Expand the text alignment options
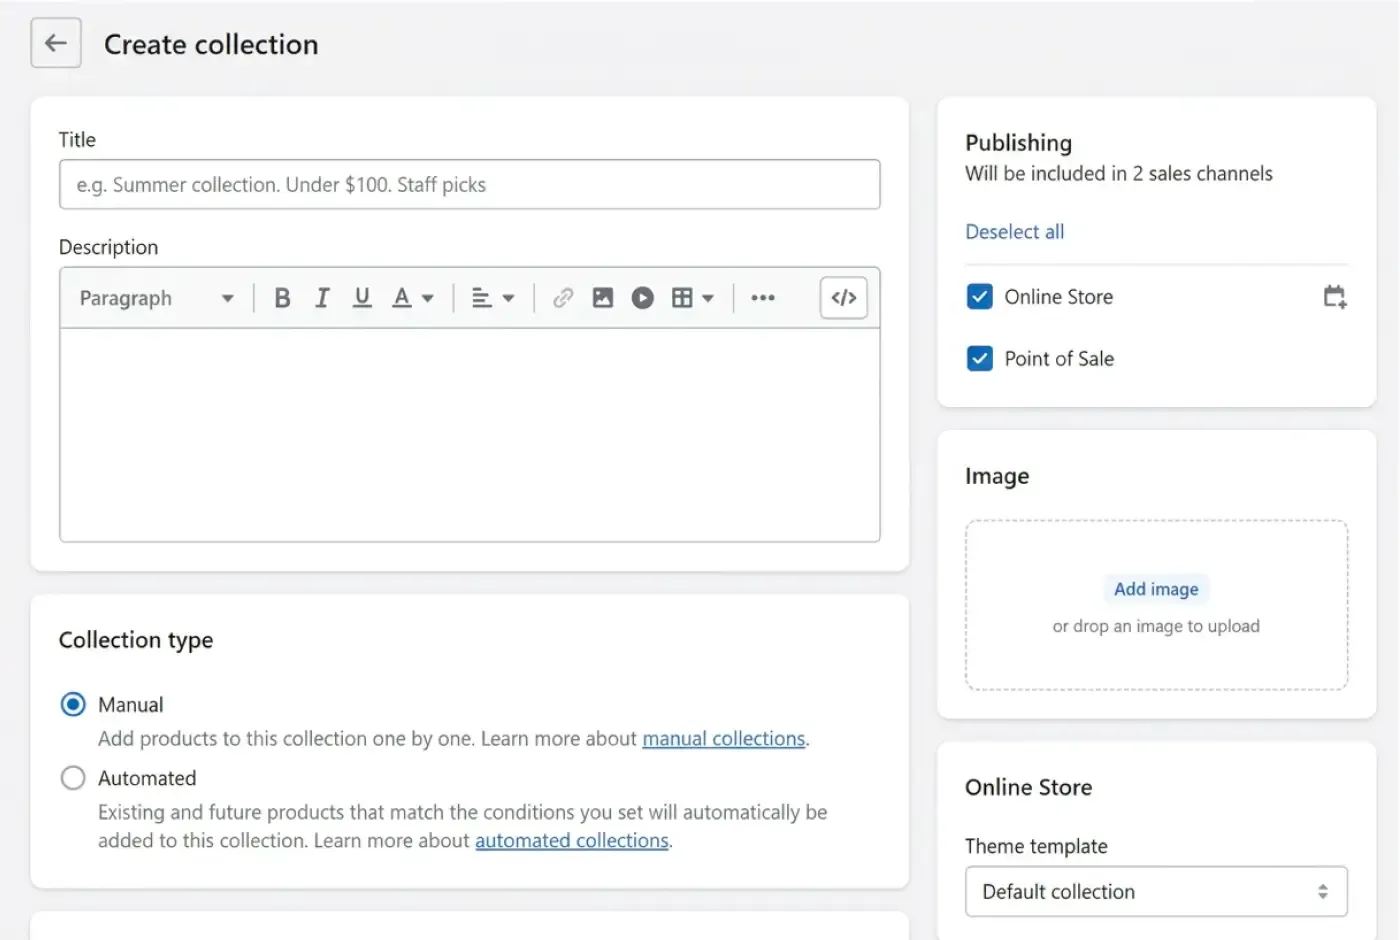 (x=510, y=297)
